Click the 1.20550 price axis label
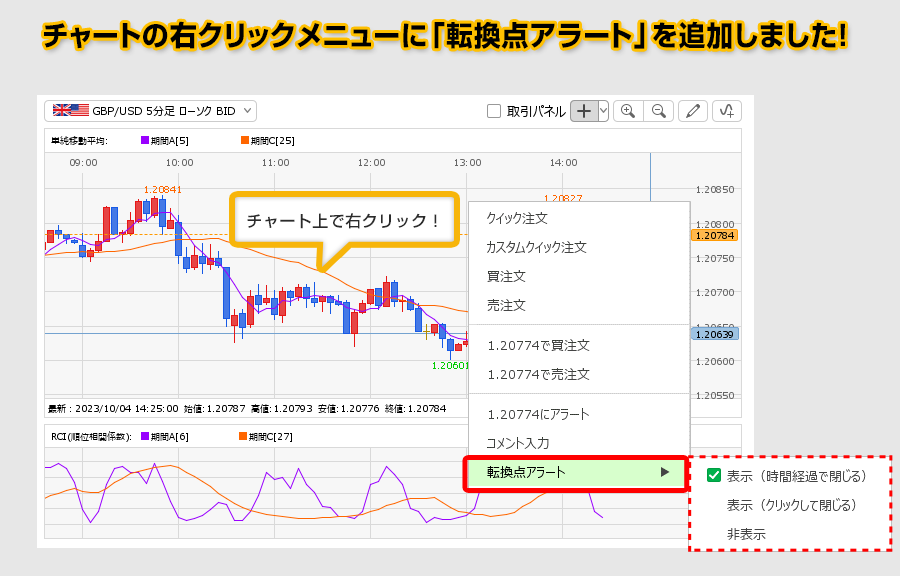The image size is (900, 576). pos(715,395)
